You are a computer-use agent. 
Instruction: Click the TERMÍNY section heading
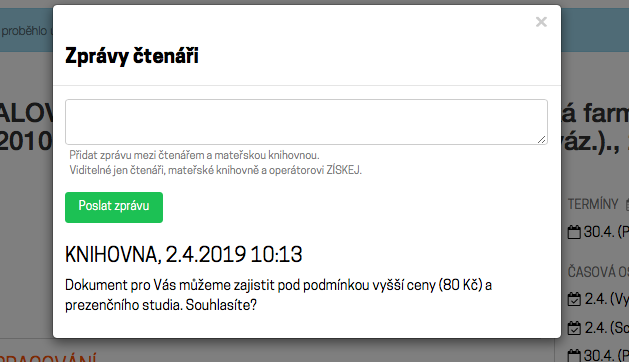click(x=593, y=204)
